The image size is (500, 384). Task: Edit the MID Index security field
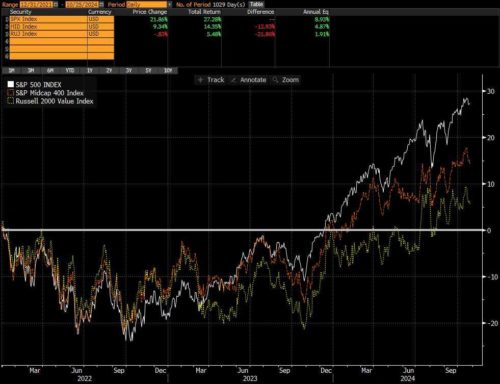pos(48,27)
